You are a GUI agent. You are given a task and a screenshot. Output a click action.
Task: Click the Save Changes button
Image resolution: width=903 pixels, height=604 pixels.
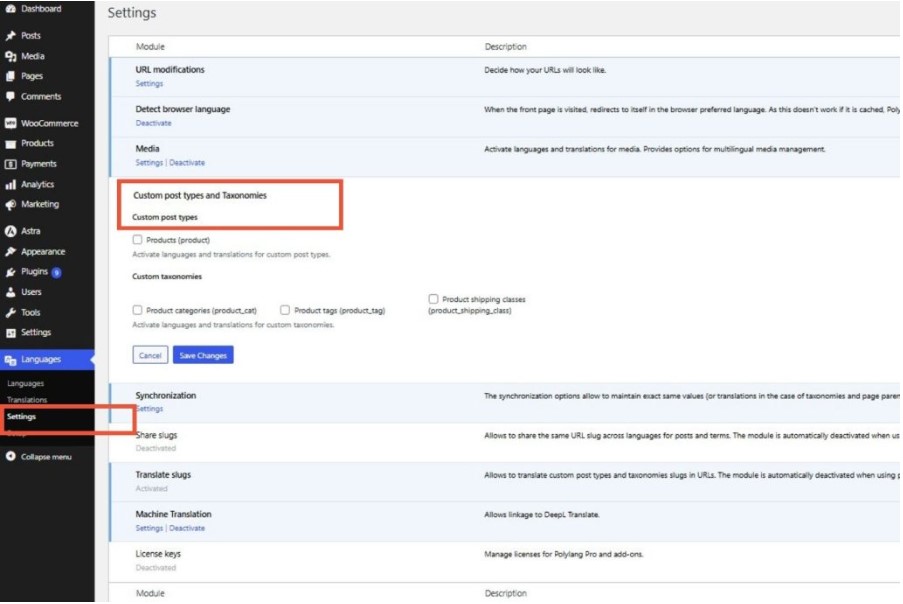coord(203,355)
